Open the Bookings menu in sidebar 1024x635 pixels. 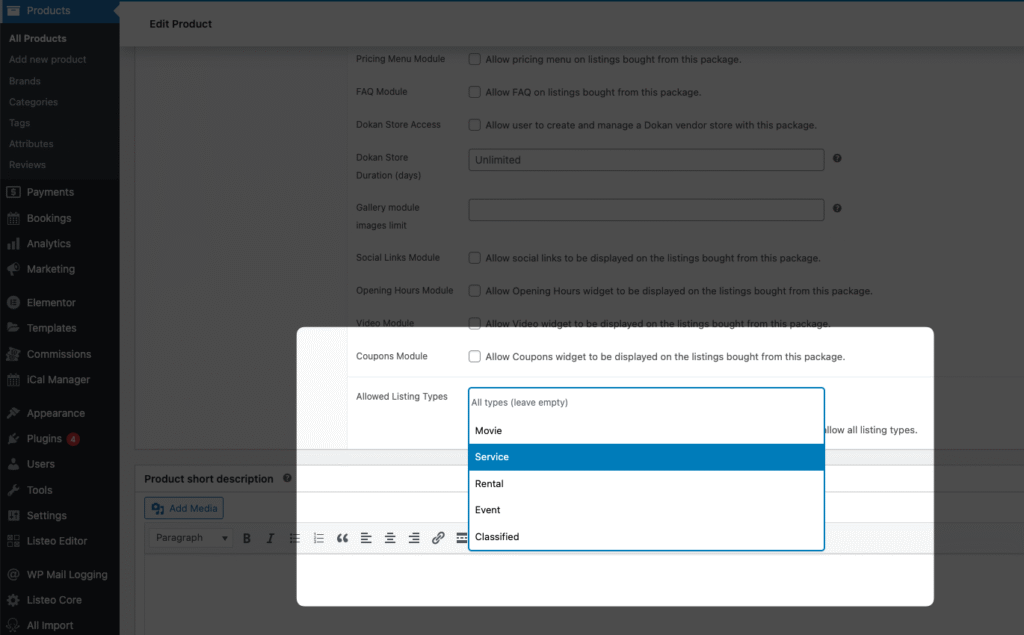point(49,218)
